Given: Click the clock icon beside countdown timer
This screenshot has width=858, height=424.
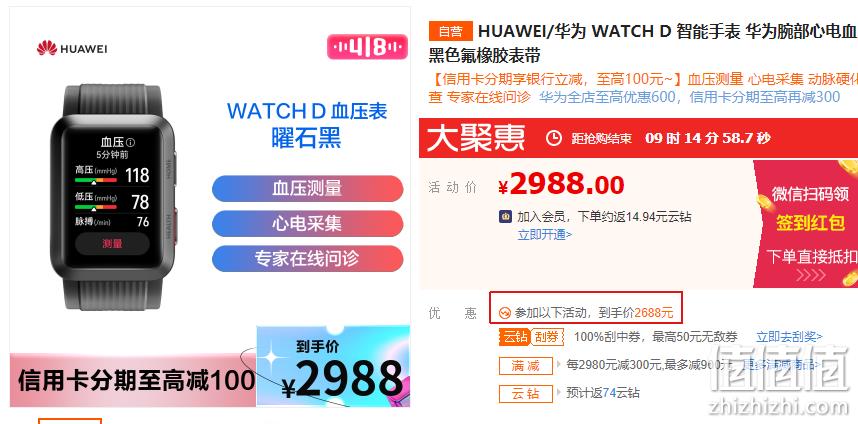Looking at the screenshot, I should 554,138.
